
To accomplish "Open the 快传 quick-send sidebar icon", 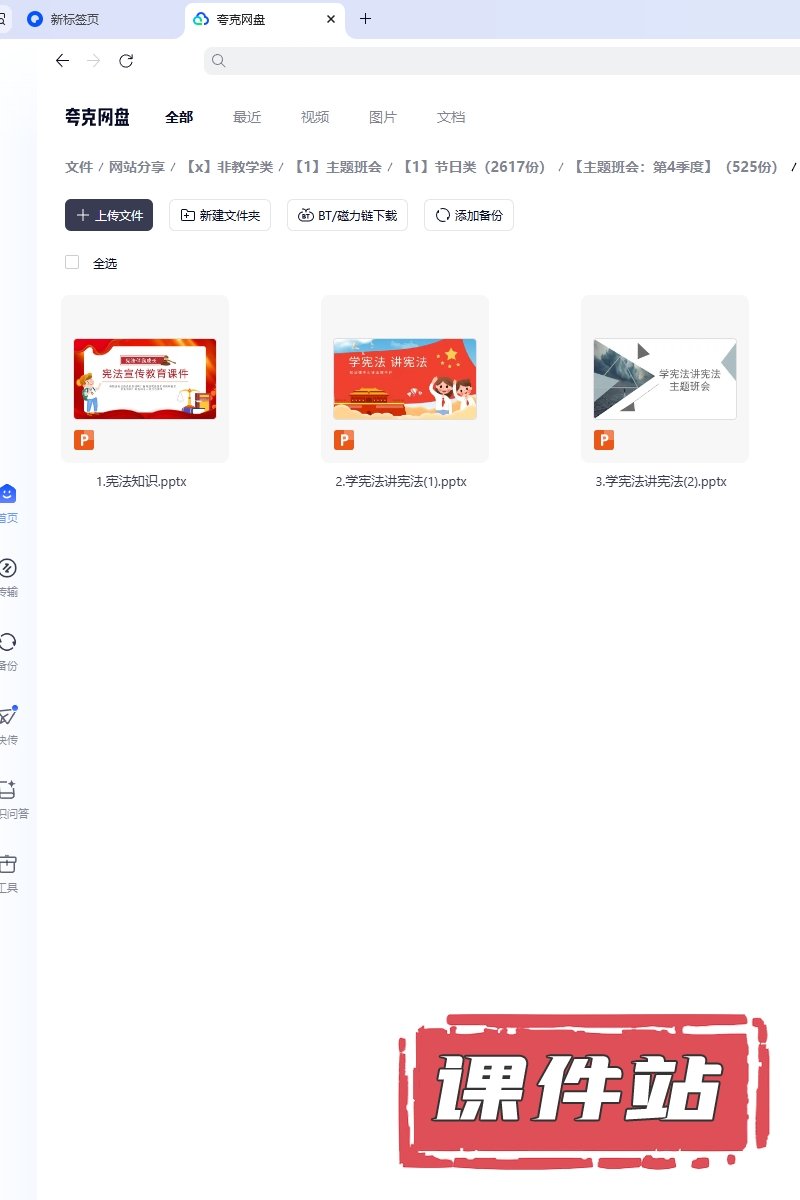I will point(8,716).
